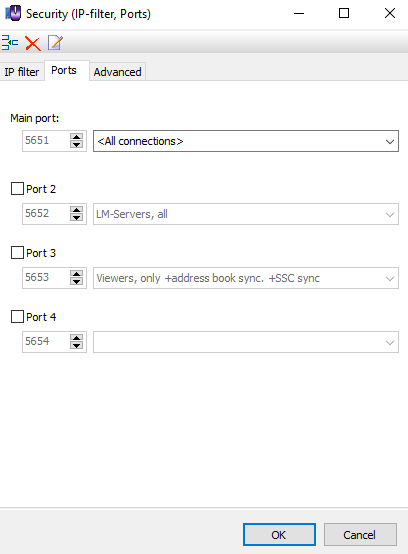Enable the Port 2 checkbox
Image resolution: width=408 pixels, height=554 pixels.
point(17,189)
